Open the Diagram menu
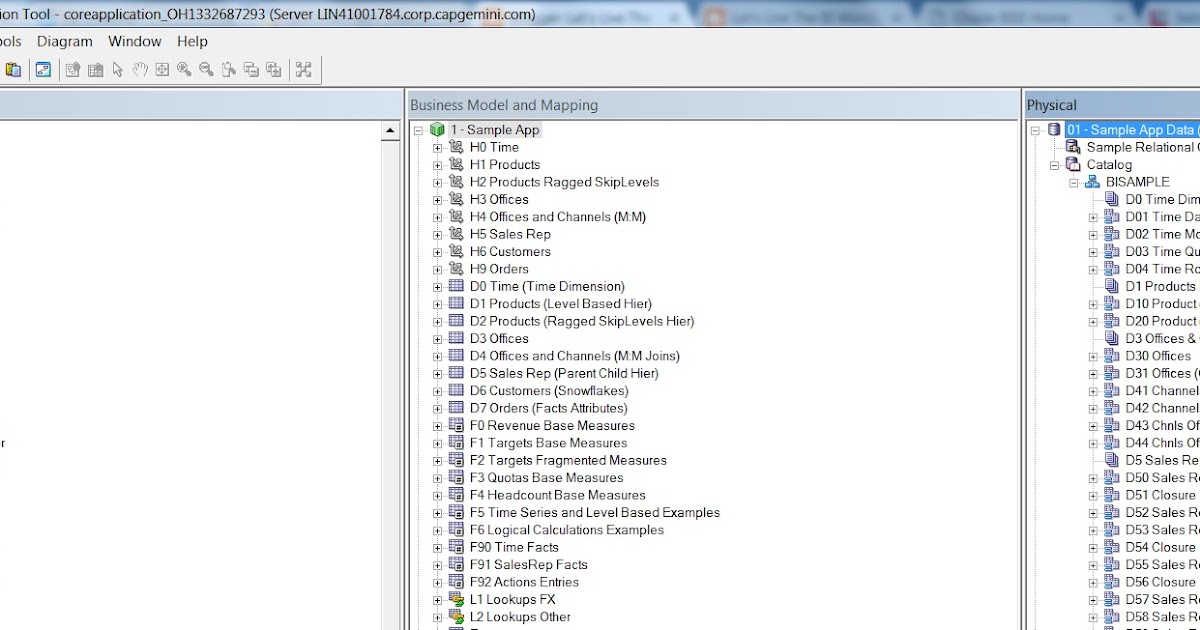 [x=64, y=41]
